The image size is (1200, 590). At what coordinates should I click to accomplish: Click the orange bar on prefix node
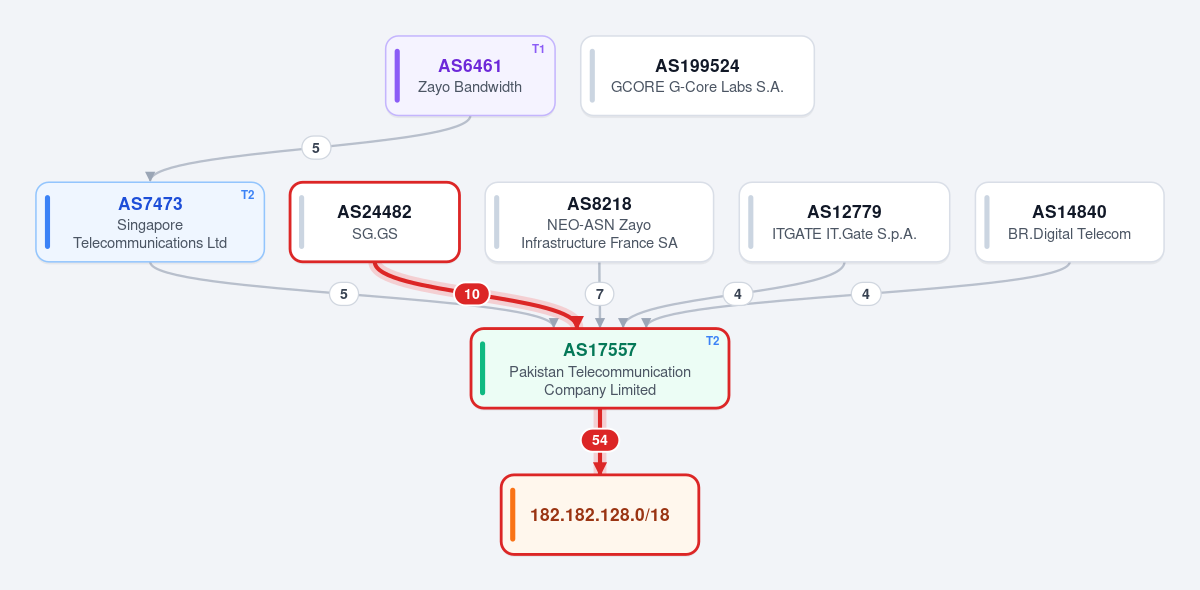tap(512, 515)
